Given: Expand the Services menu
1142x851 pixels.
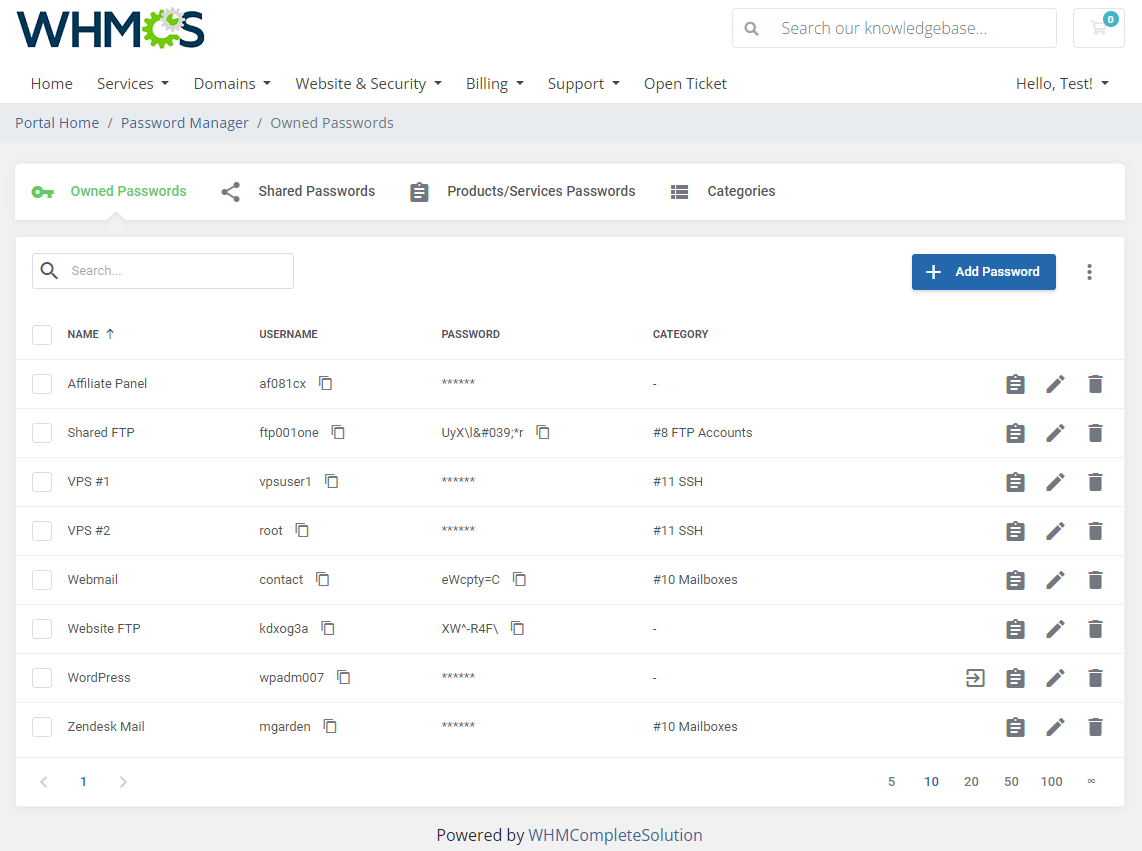Looking at the screenshot, I should coord(133,84).
